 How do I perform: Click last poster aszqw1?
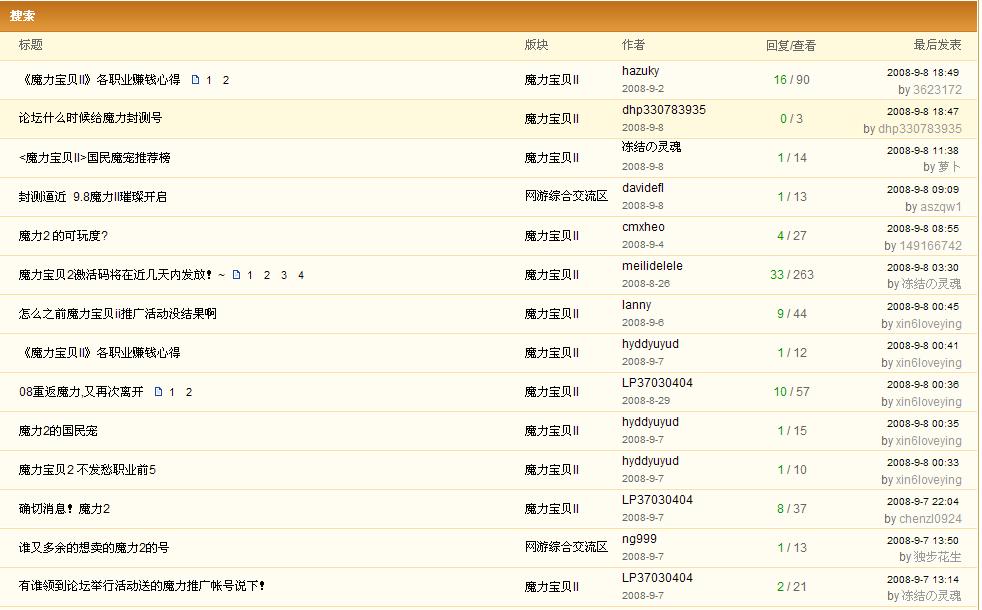point(940,207)
